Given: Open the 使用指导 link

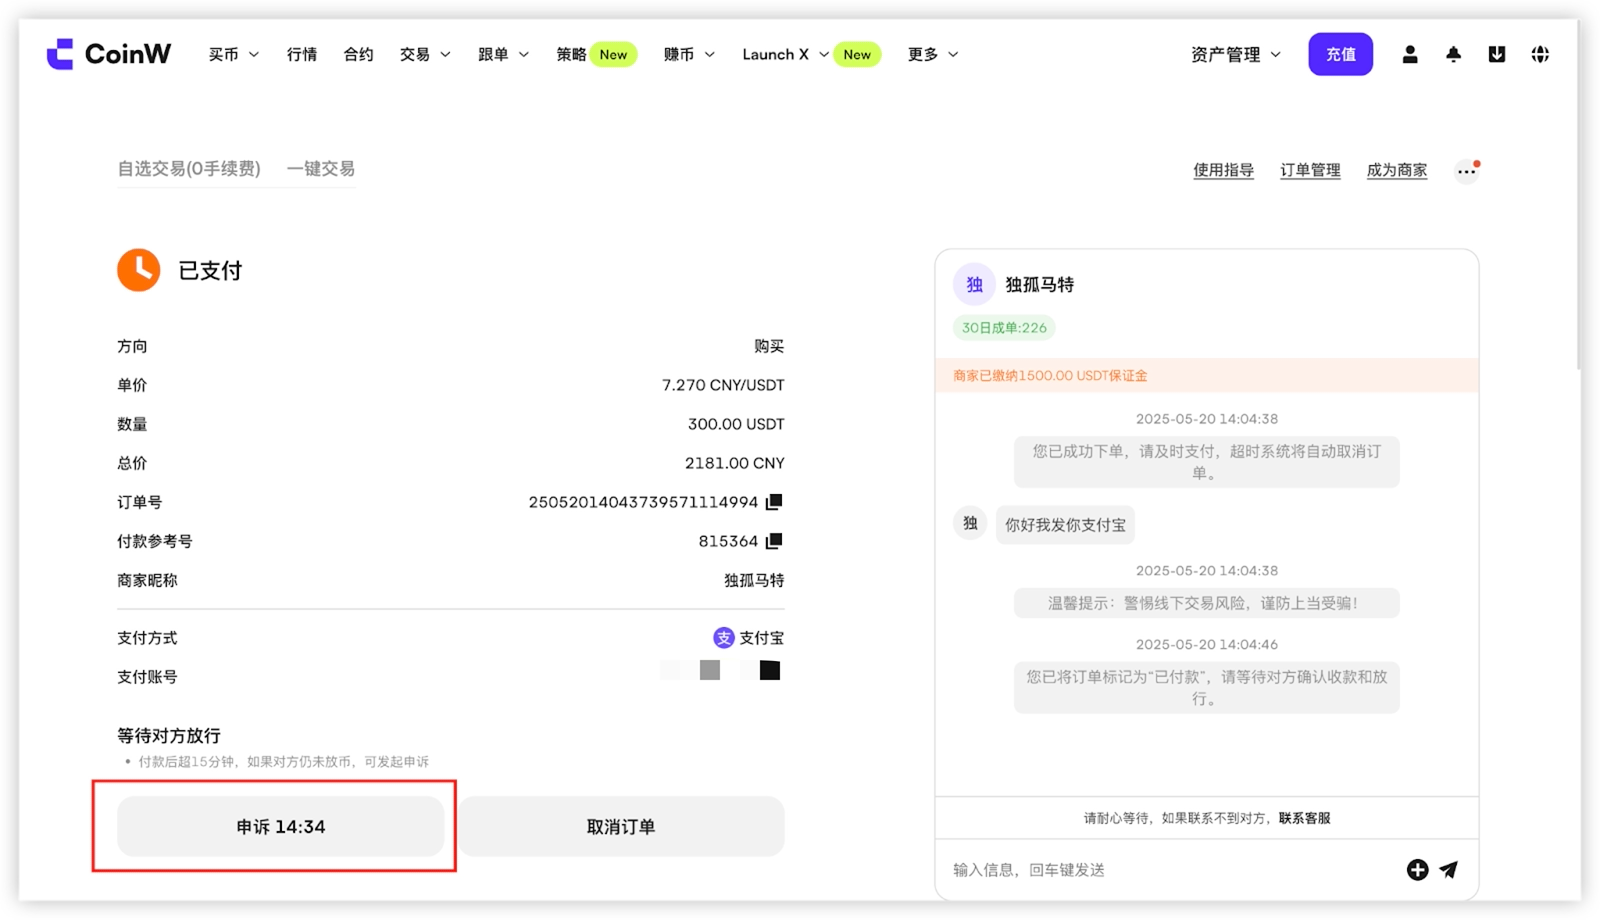Looking at the screenshot, I should [1223, 170].
